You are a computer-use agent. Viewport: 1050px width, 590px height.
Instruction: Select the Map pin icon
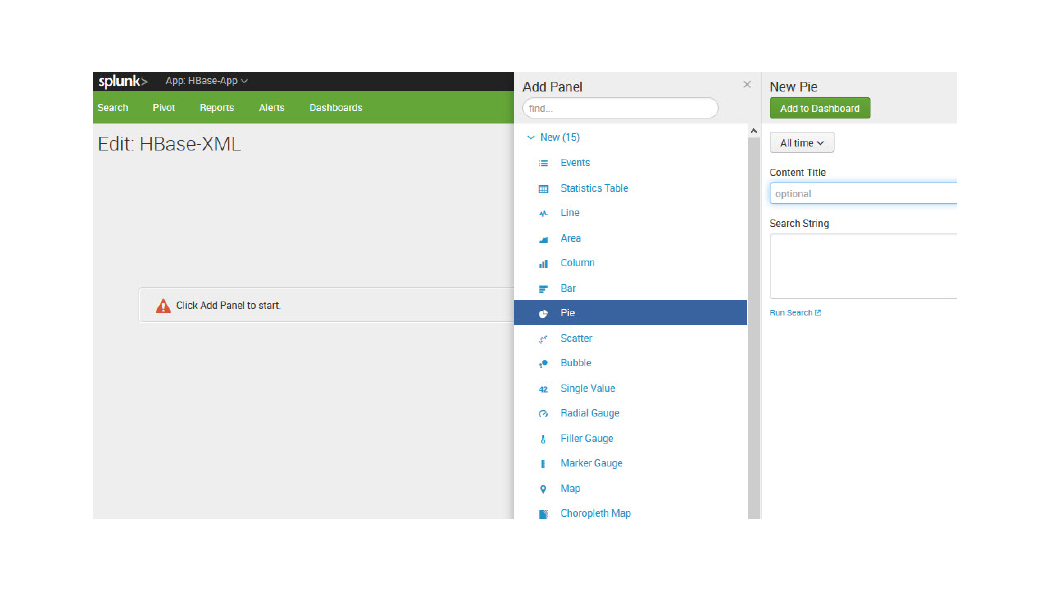(x=543, y=489)
